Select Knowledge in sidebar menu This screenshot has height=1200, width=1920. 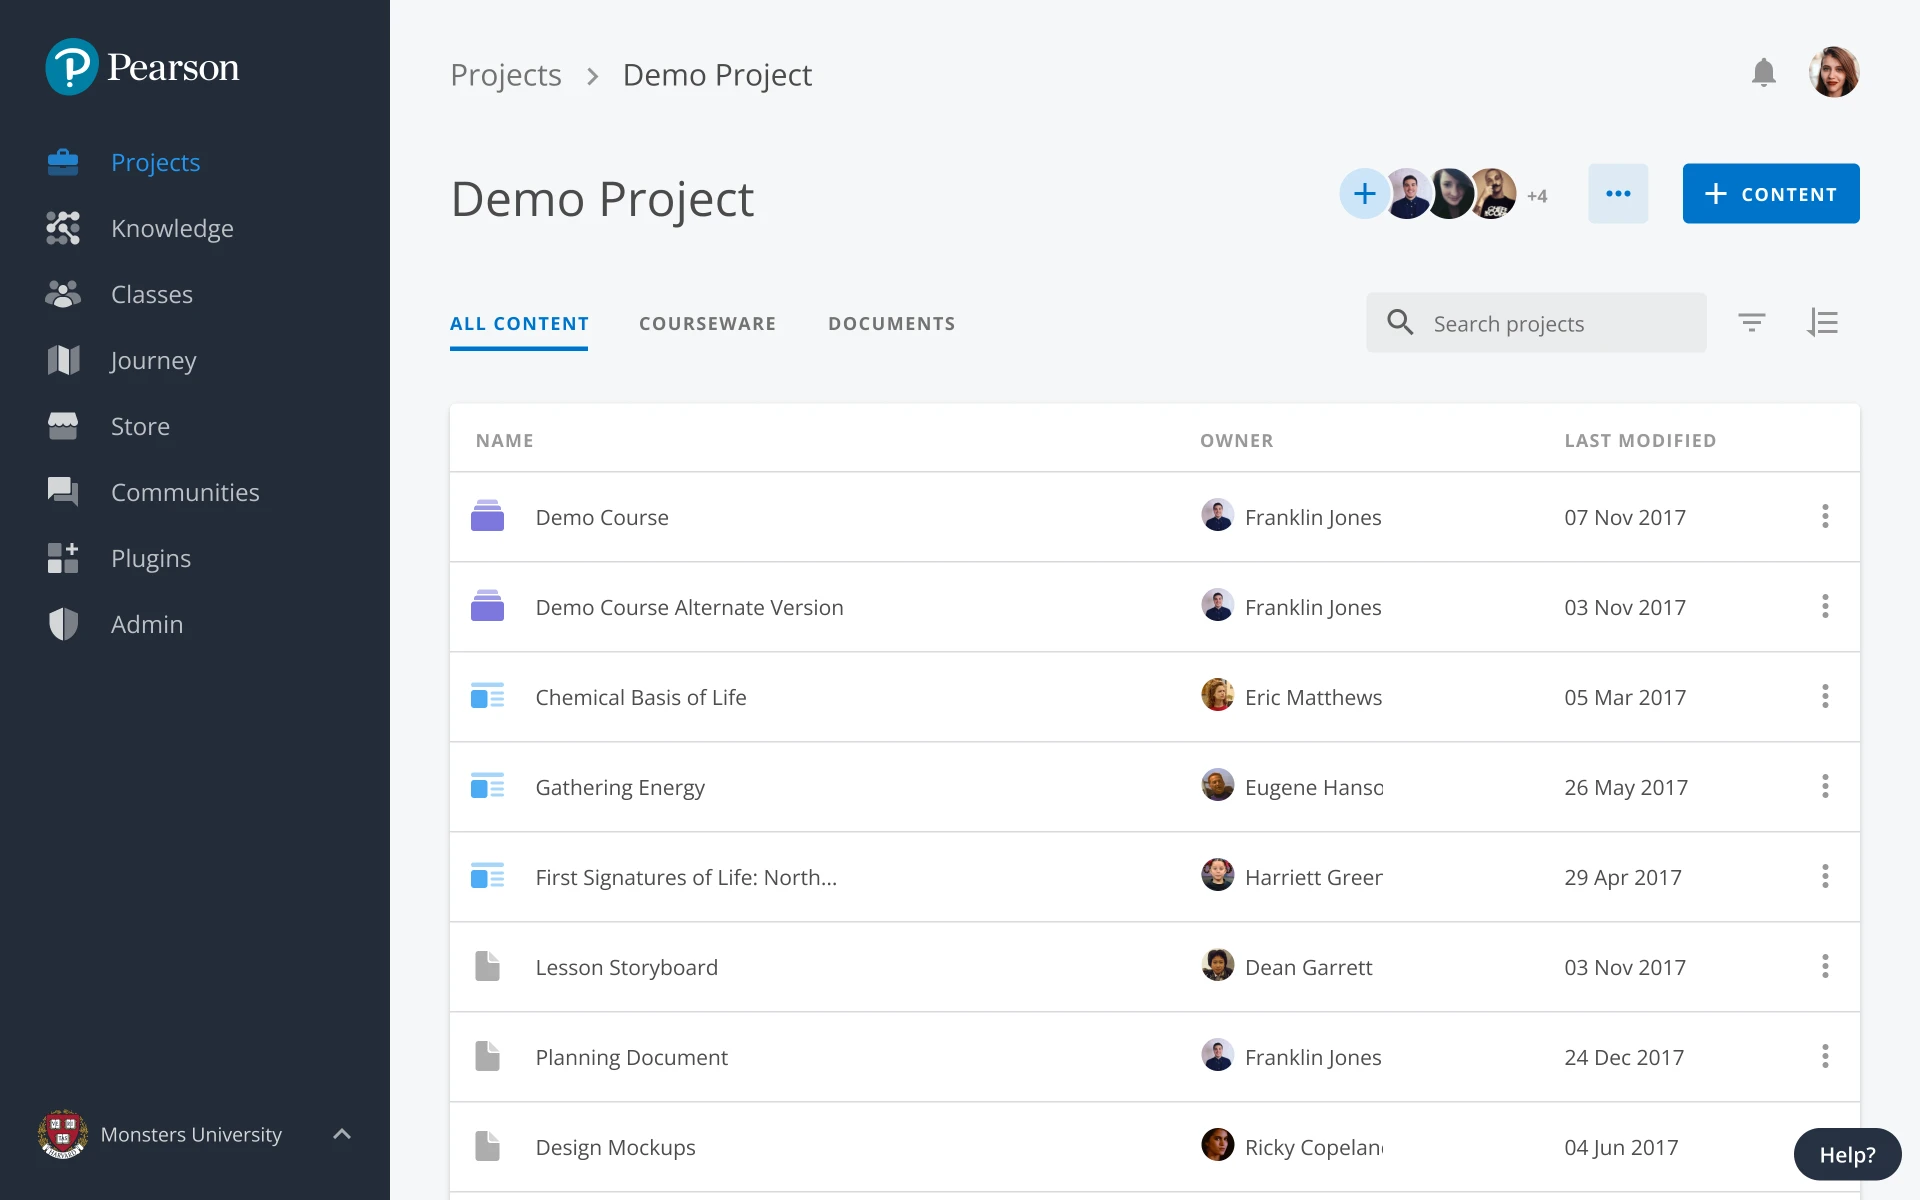pyautogui.click(x=172, y=229)
